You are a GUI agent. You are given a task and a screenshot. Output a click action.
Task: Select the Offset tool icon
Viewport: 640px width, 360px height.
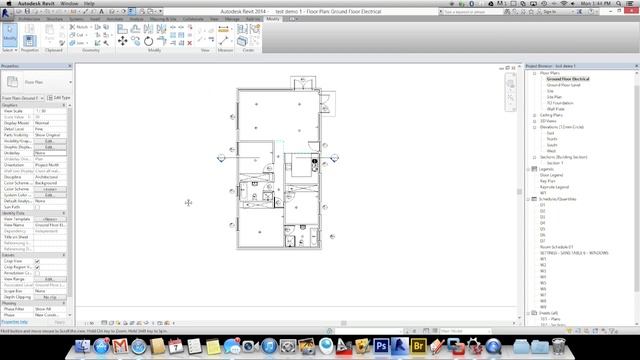click(x=135, y=29)
